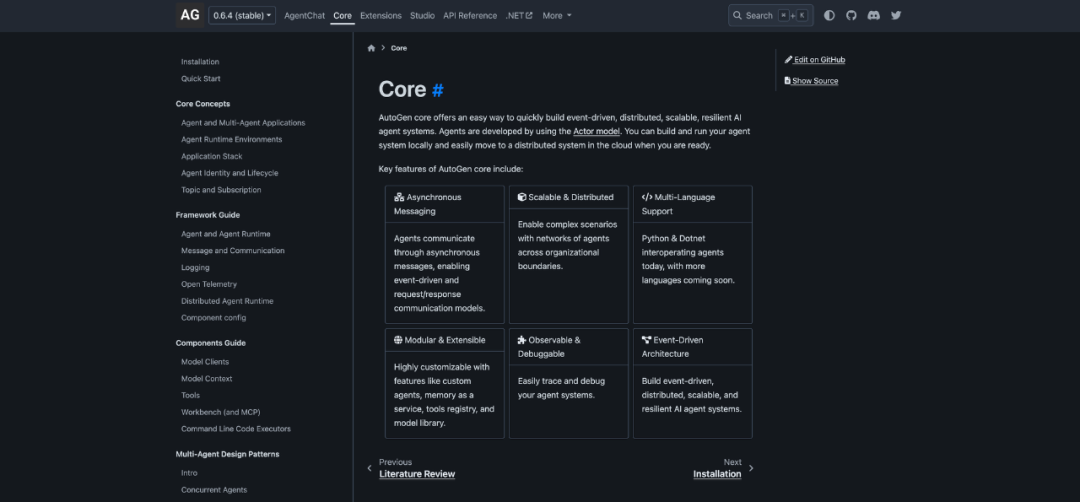This screenshot has width=1080, height=502.
Task: Go to next page Installation
Action: (x=717, y=474)
